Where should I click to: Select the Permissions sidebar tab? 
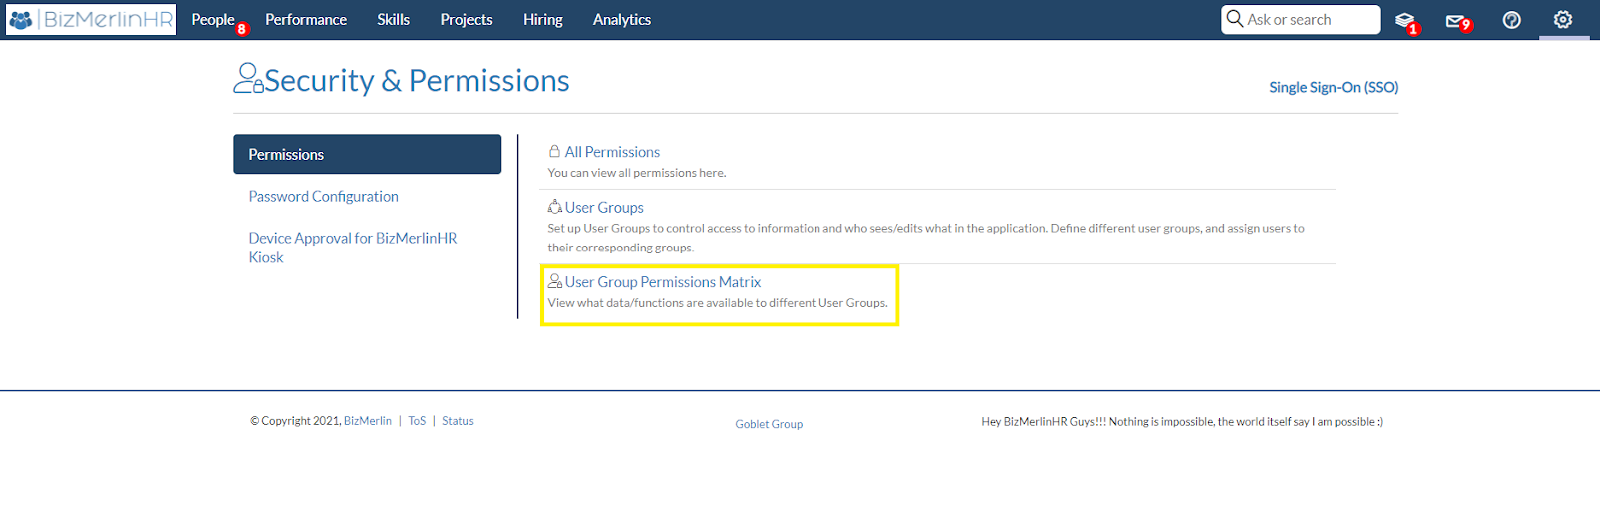pyautogui.click(x=367, y=154)
